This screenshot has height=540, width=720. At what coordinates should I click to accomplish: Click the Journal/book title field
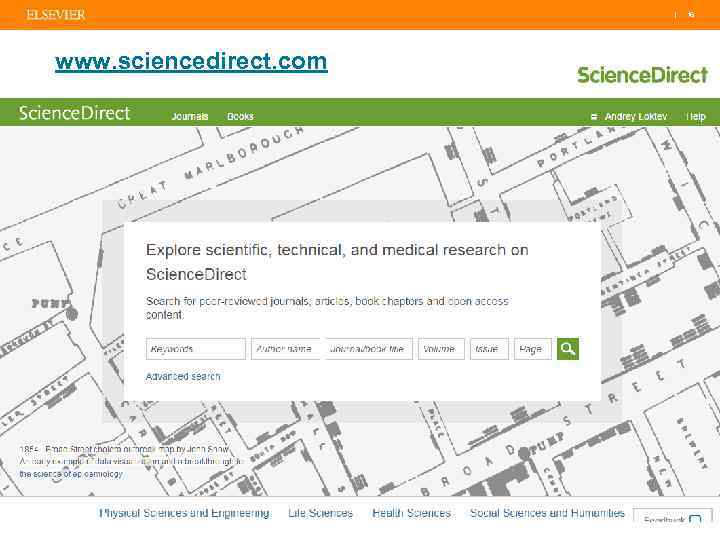click(368, 349)
